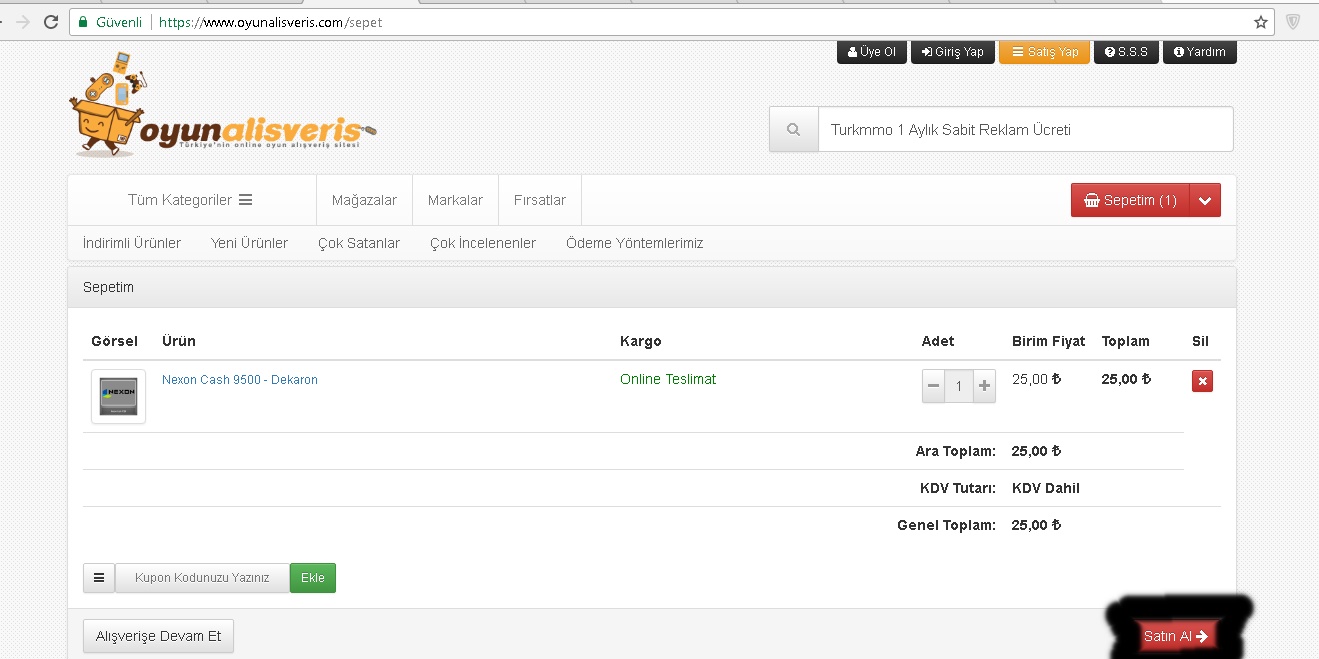Click the address bar URL
Screen dimensions: 1319x659
pyautogui.click(x=270, y=21)
